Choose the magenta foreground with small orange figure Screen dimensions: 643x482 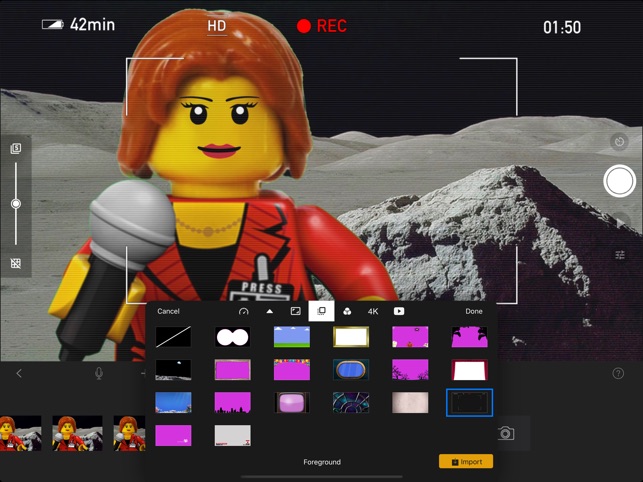pyautogui.click(x=410, y=337)
